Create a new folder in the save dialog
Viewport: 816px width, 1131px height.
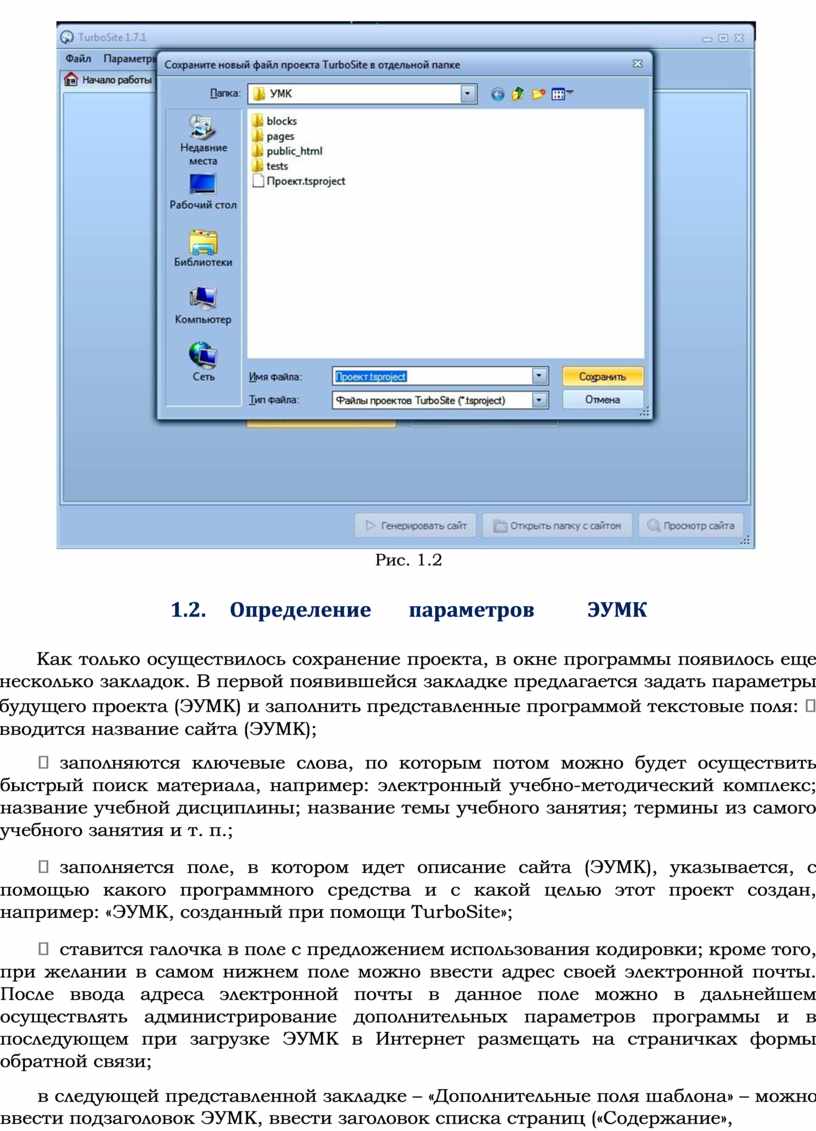point(538,94)
